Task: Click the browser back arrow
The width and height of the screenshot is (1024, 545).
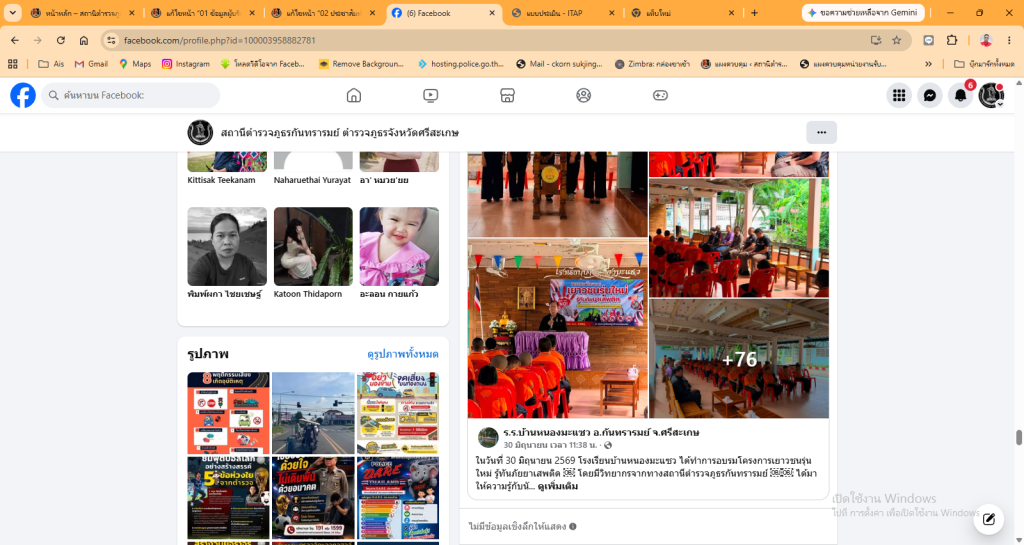Action: click(14, 40)
